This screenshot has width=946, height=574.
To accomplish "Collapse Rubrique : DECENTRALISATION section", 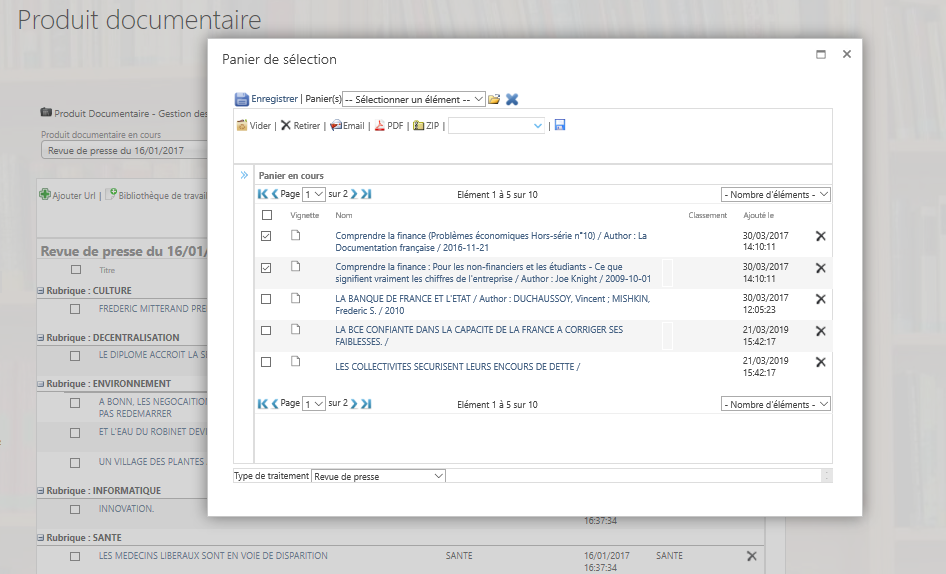I will pyautogui.click(x=41, y=337).
